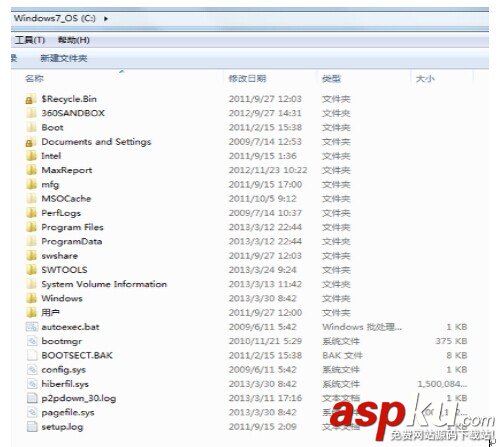Screen dimensions: 500x447
Task: Click the 375 KB size of bootmgr
Action: [451, 341]
